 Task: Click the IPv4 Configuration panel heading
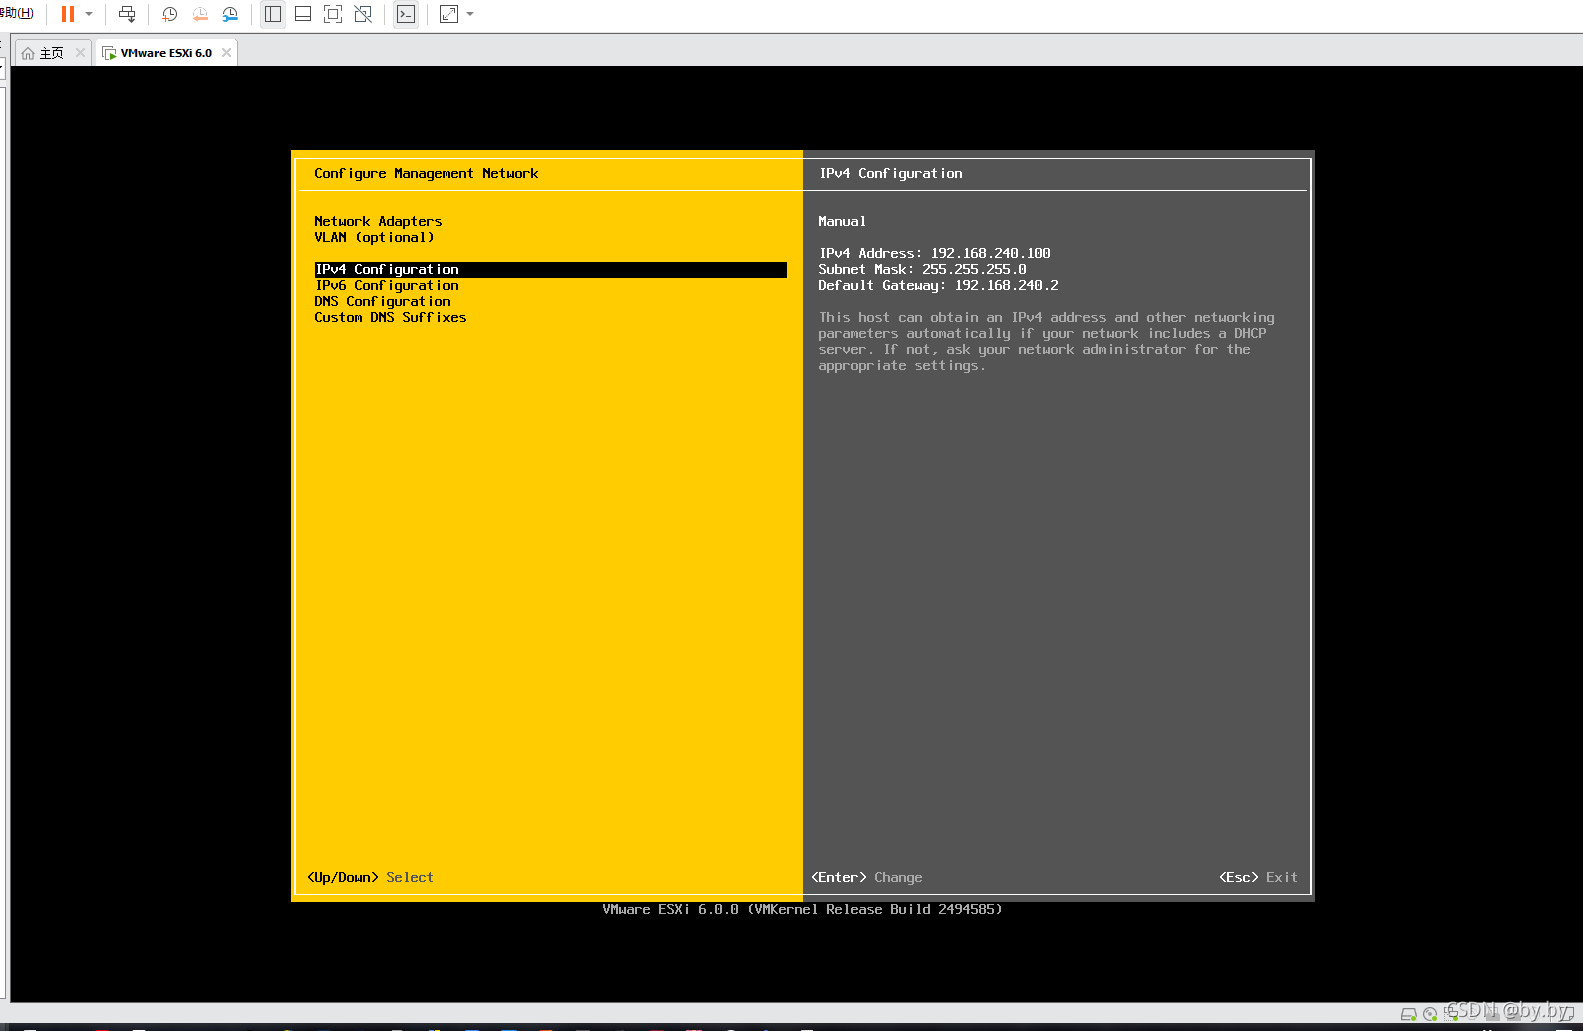pos(891,173)
